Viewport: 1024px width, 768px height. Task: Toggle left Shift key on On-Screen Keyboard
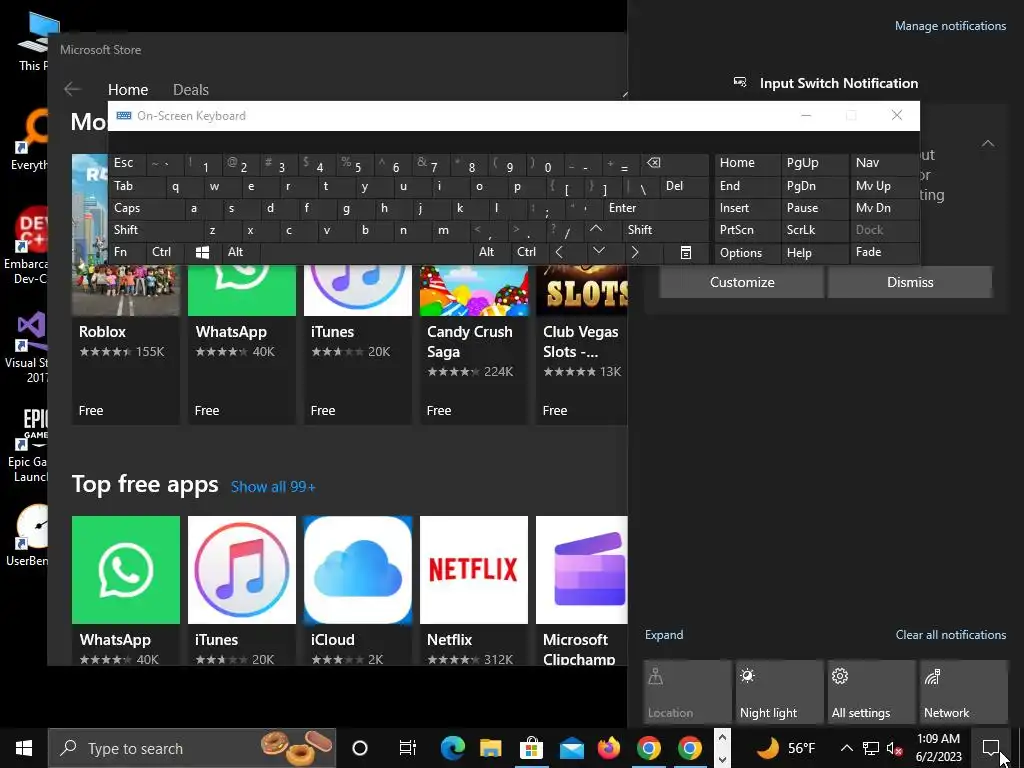coord(156,230)
